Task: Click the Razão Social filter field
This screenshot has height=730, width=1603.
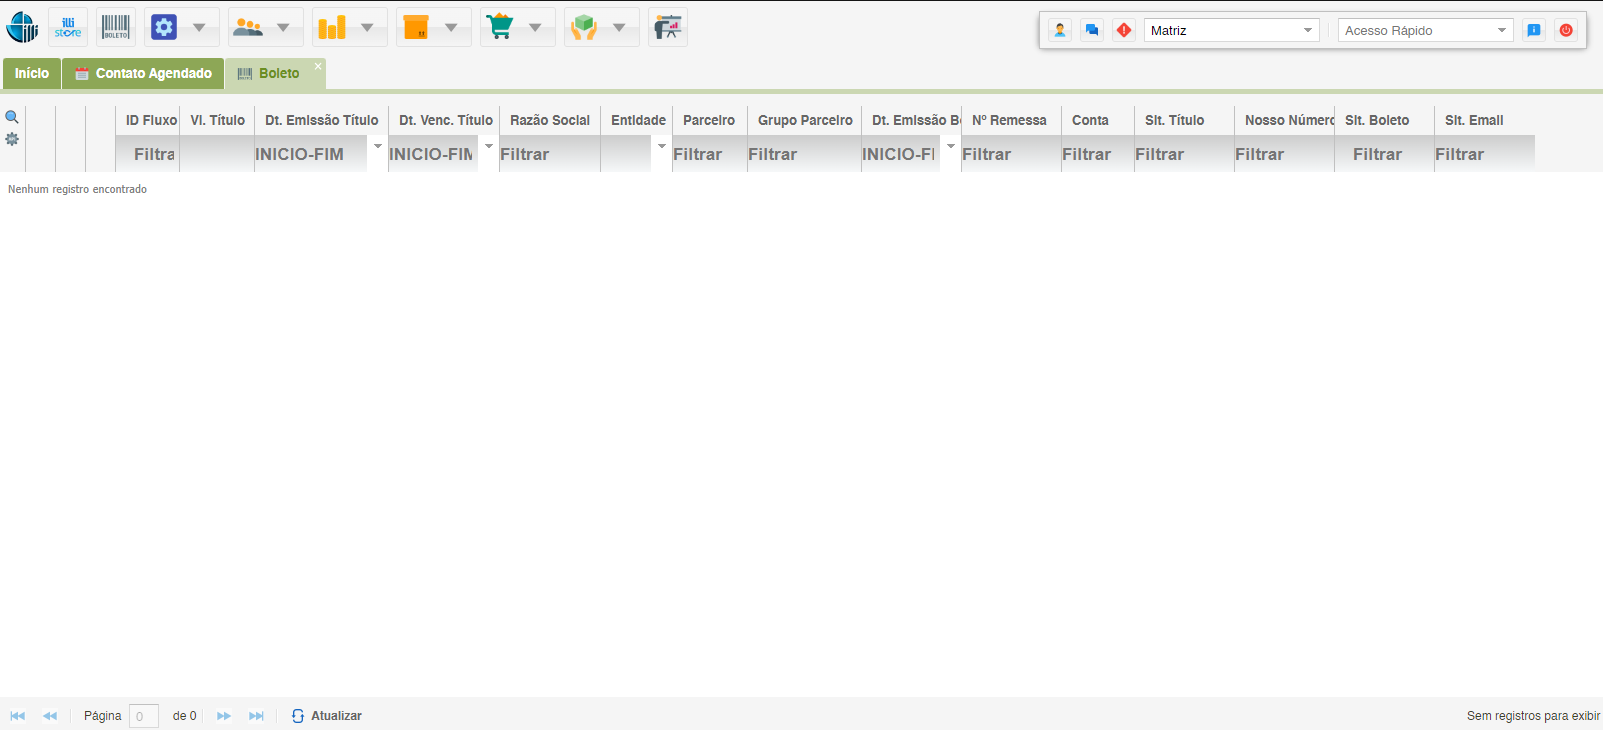Action: point(549,154)
